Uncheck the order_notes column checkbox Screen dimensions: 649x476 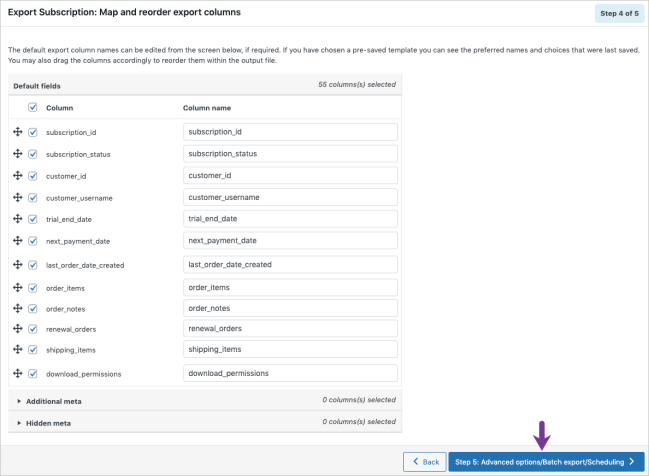33,308
